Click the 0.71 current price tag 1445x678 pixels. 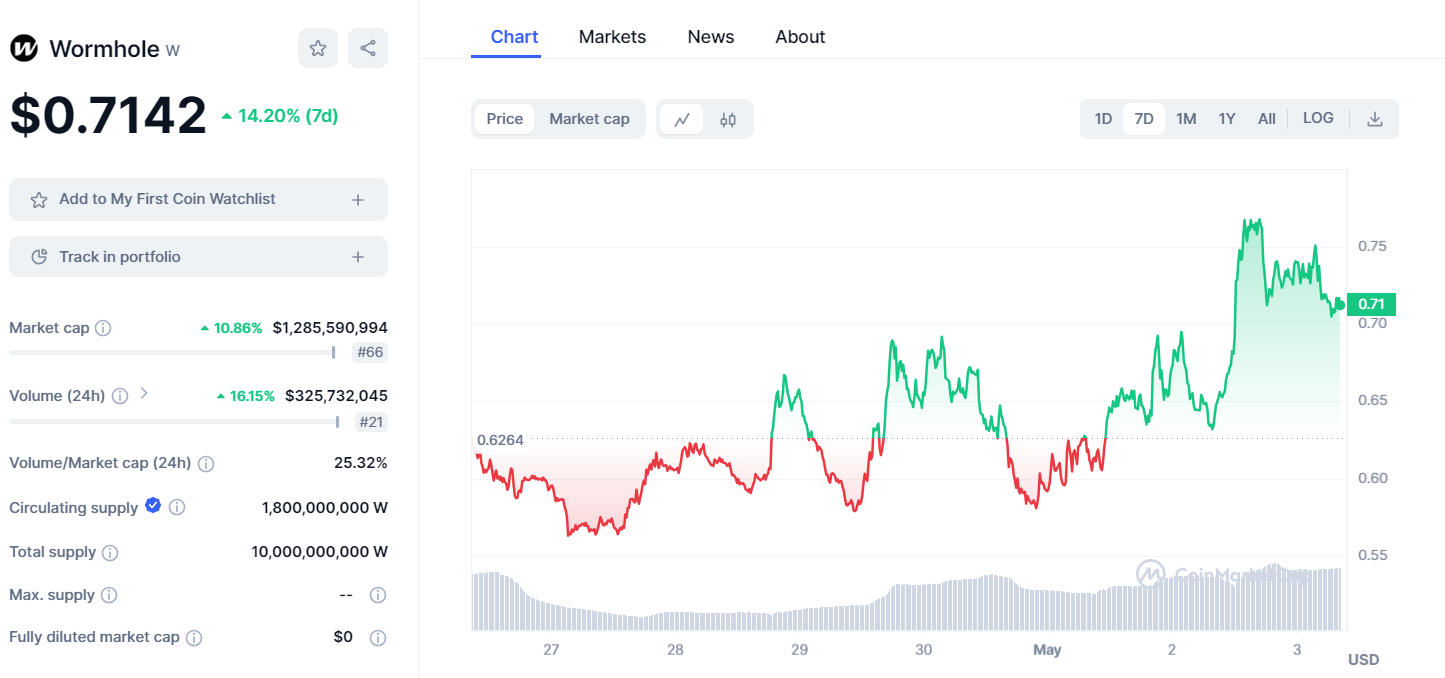point(1371,304)
